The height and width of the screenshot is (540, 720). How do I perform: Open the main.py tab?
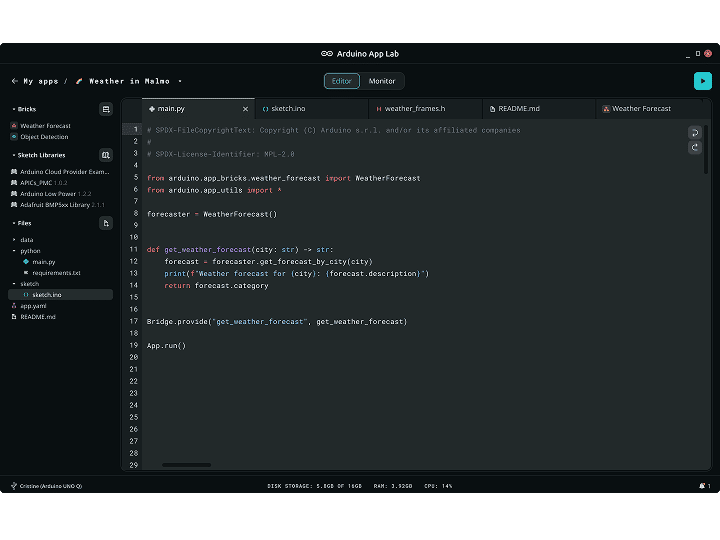tap(198, 109)
